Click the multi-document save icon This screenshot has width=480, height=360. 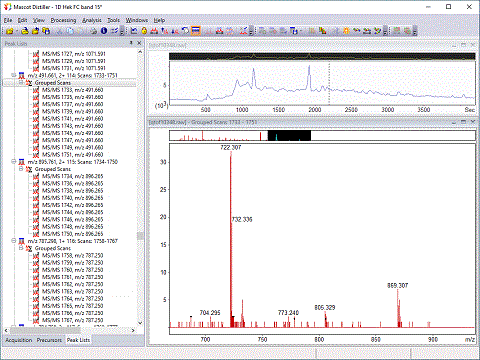(46, 31)
